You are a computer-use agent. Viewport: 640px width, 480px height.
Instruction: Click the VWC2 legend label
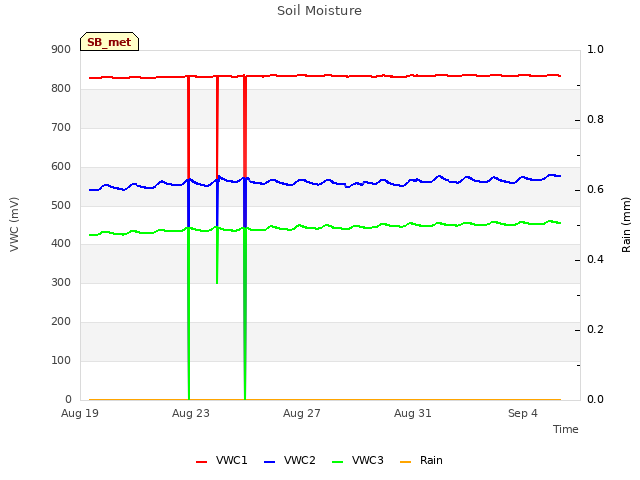tap(300, 460)
